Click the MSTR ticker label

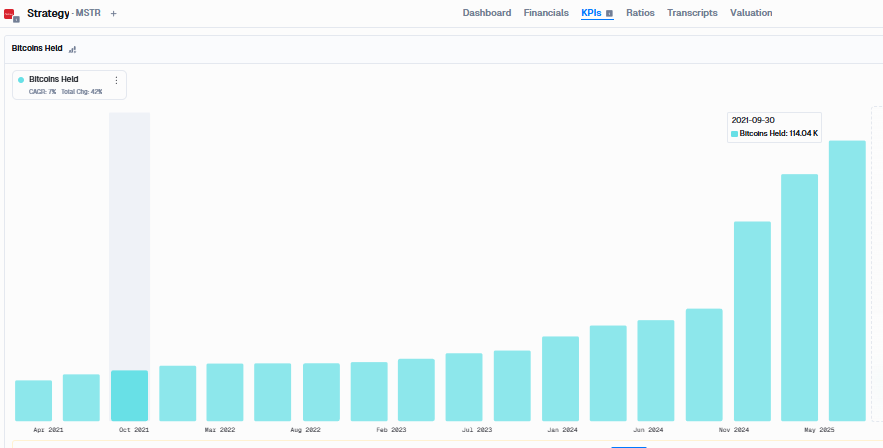coord(88,13)
